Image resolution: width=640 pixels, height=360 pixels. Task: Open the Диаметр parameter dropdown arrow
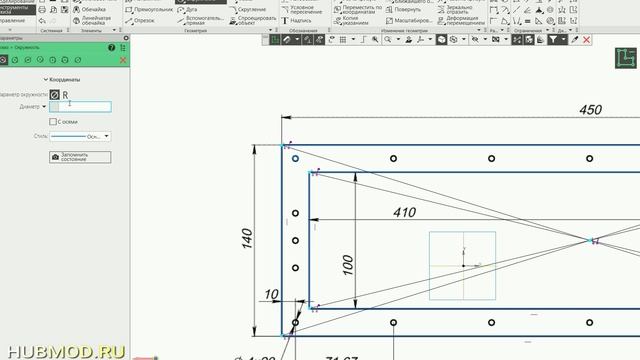44,107
